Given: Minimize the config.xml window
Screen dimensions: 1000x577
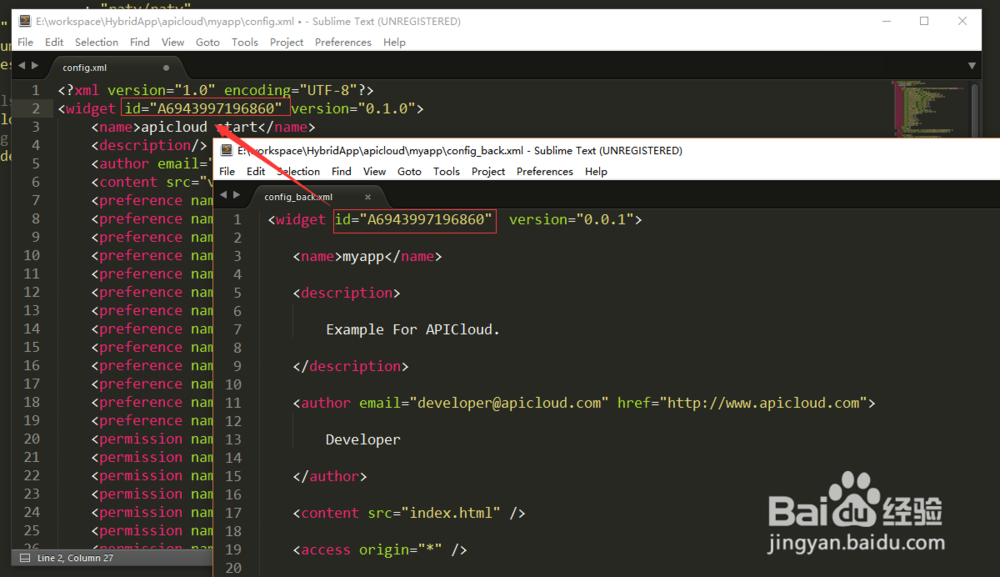Looking at the screenshot, I should pos(886,21).
